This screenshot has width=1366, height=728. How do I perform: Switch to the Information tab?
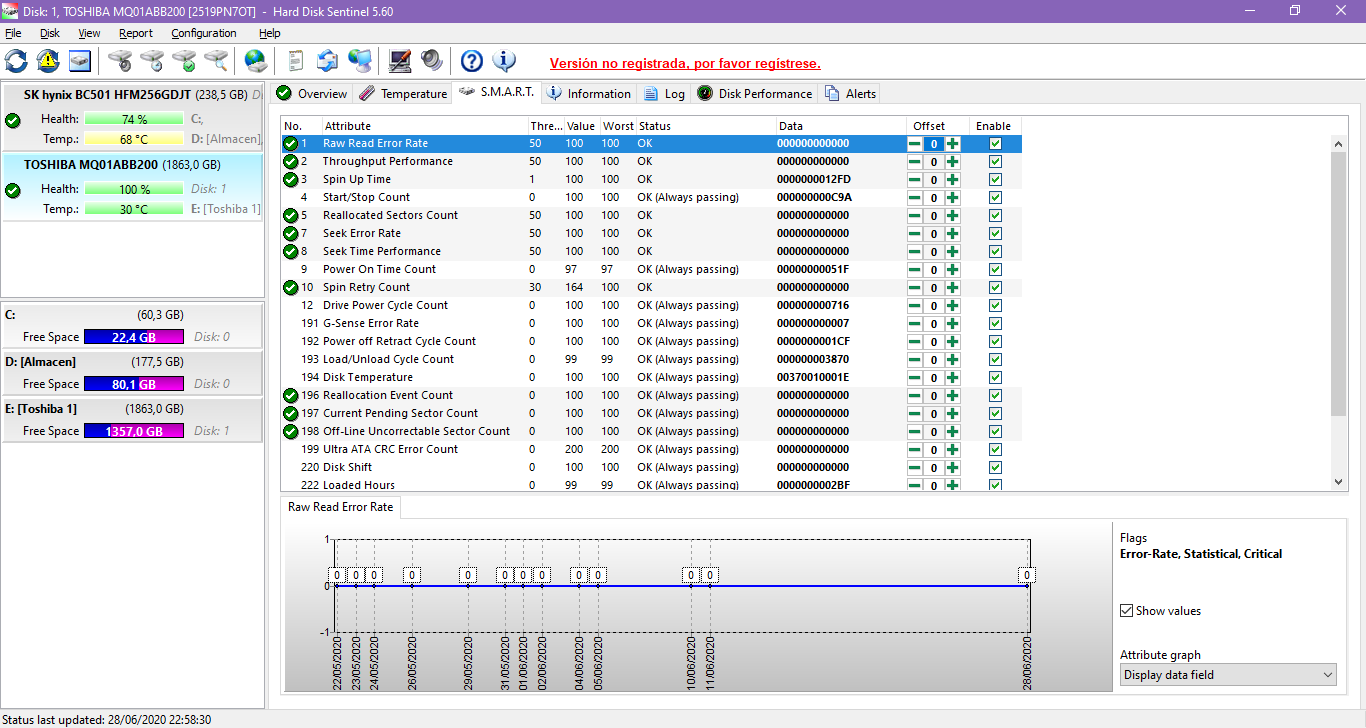pos(589,93)
